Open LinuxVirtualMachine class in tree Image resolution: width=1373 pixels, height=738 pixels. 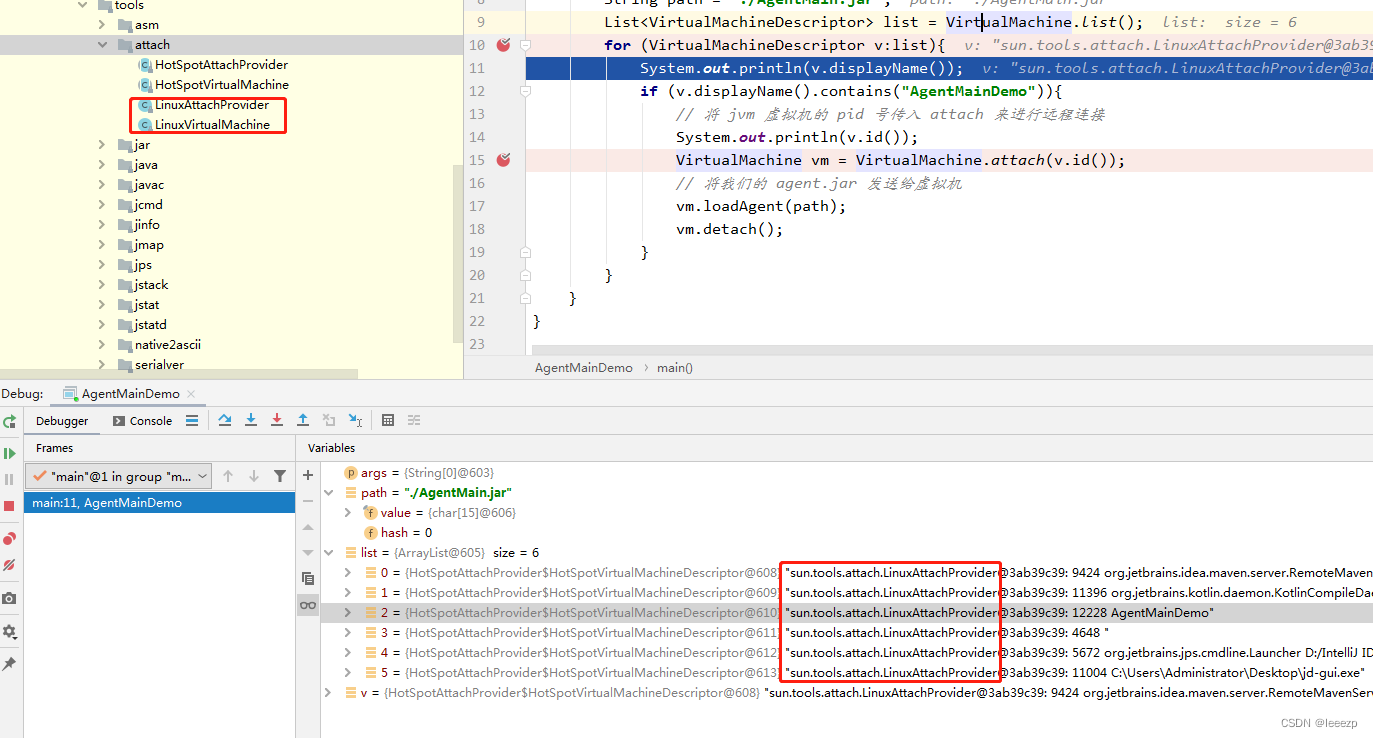pos(212,125)
